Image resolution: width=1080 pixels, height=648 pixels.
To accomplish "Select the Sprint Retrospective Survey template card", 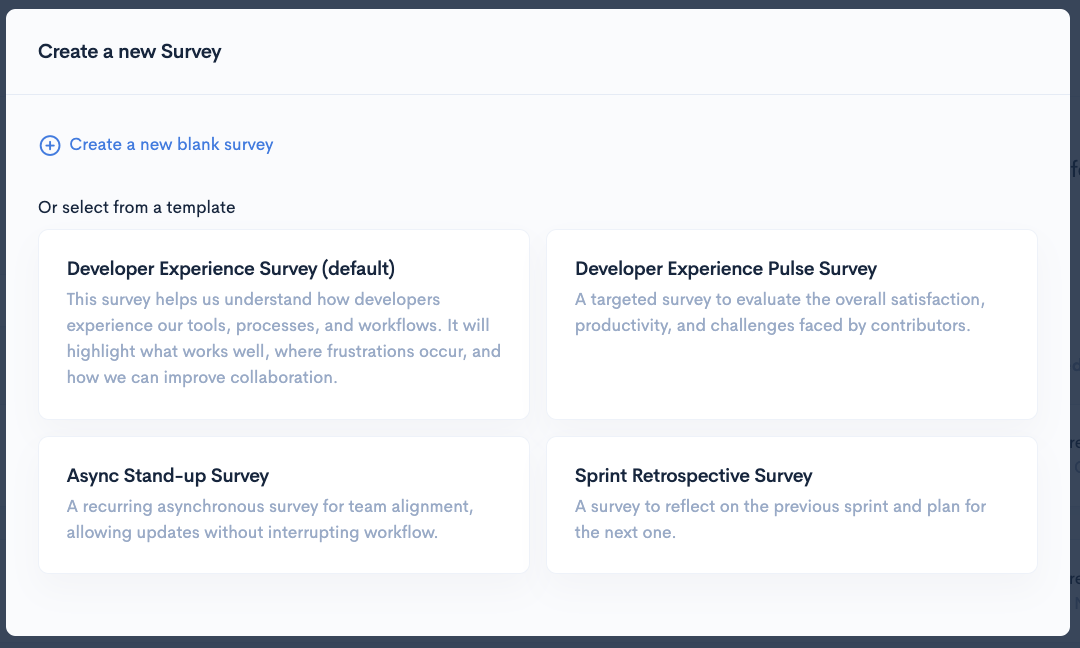I will tap(791, 504).
